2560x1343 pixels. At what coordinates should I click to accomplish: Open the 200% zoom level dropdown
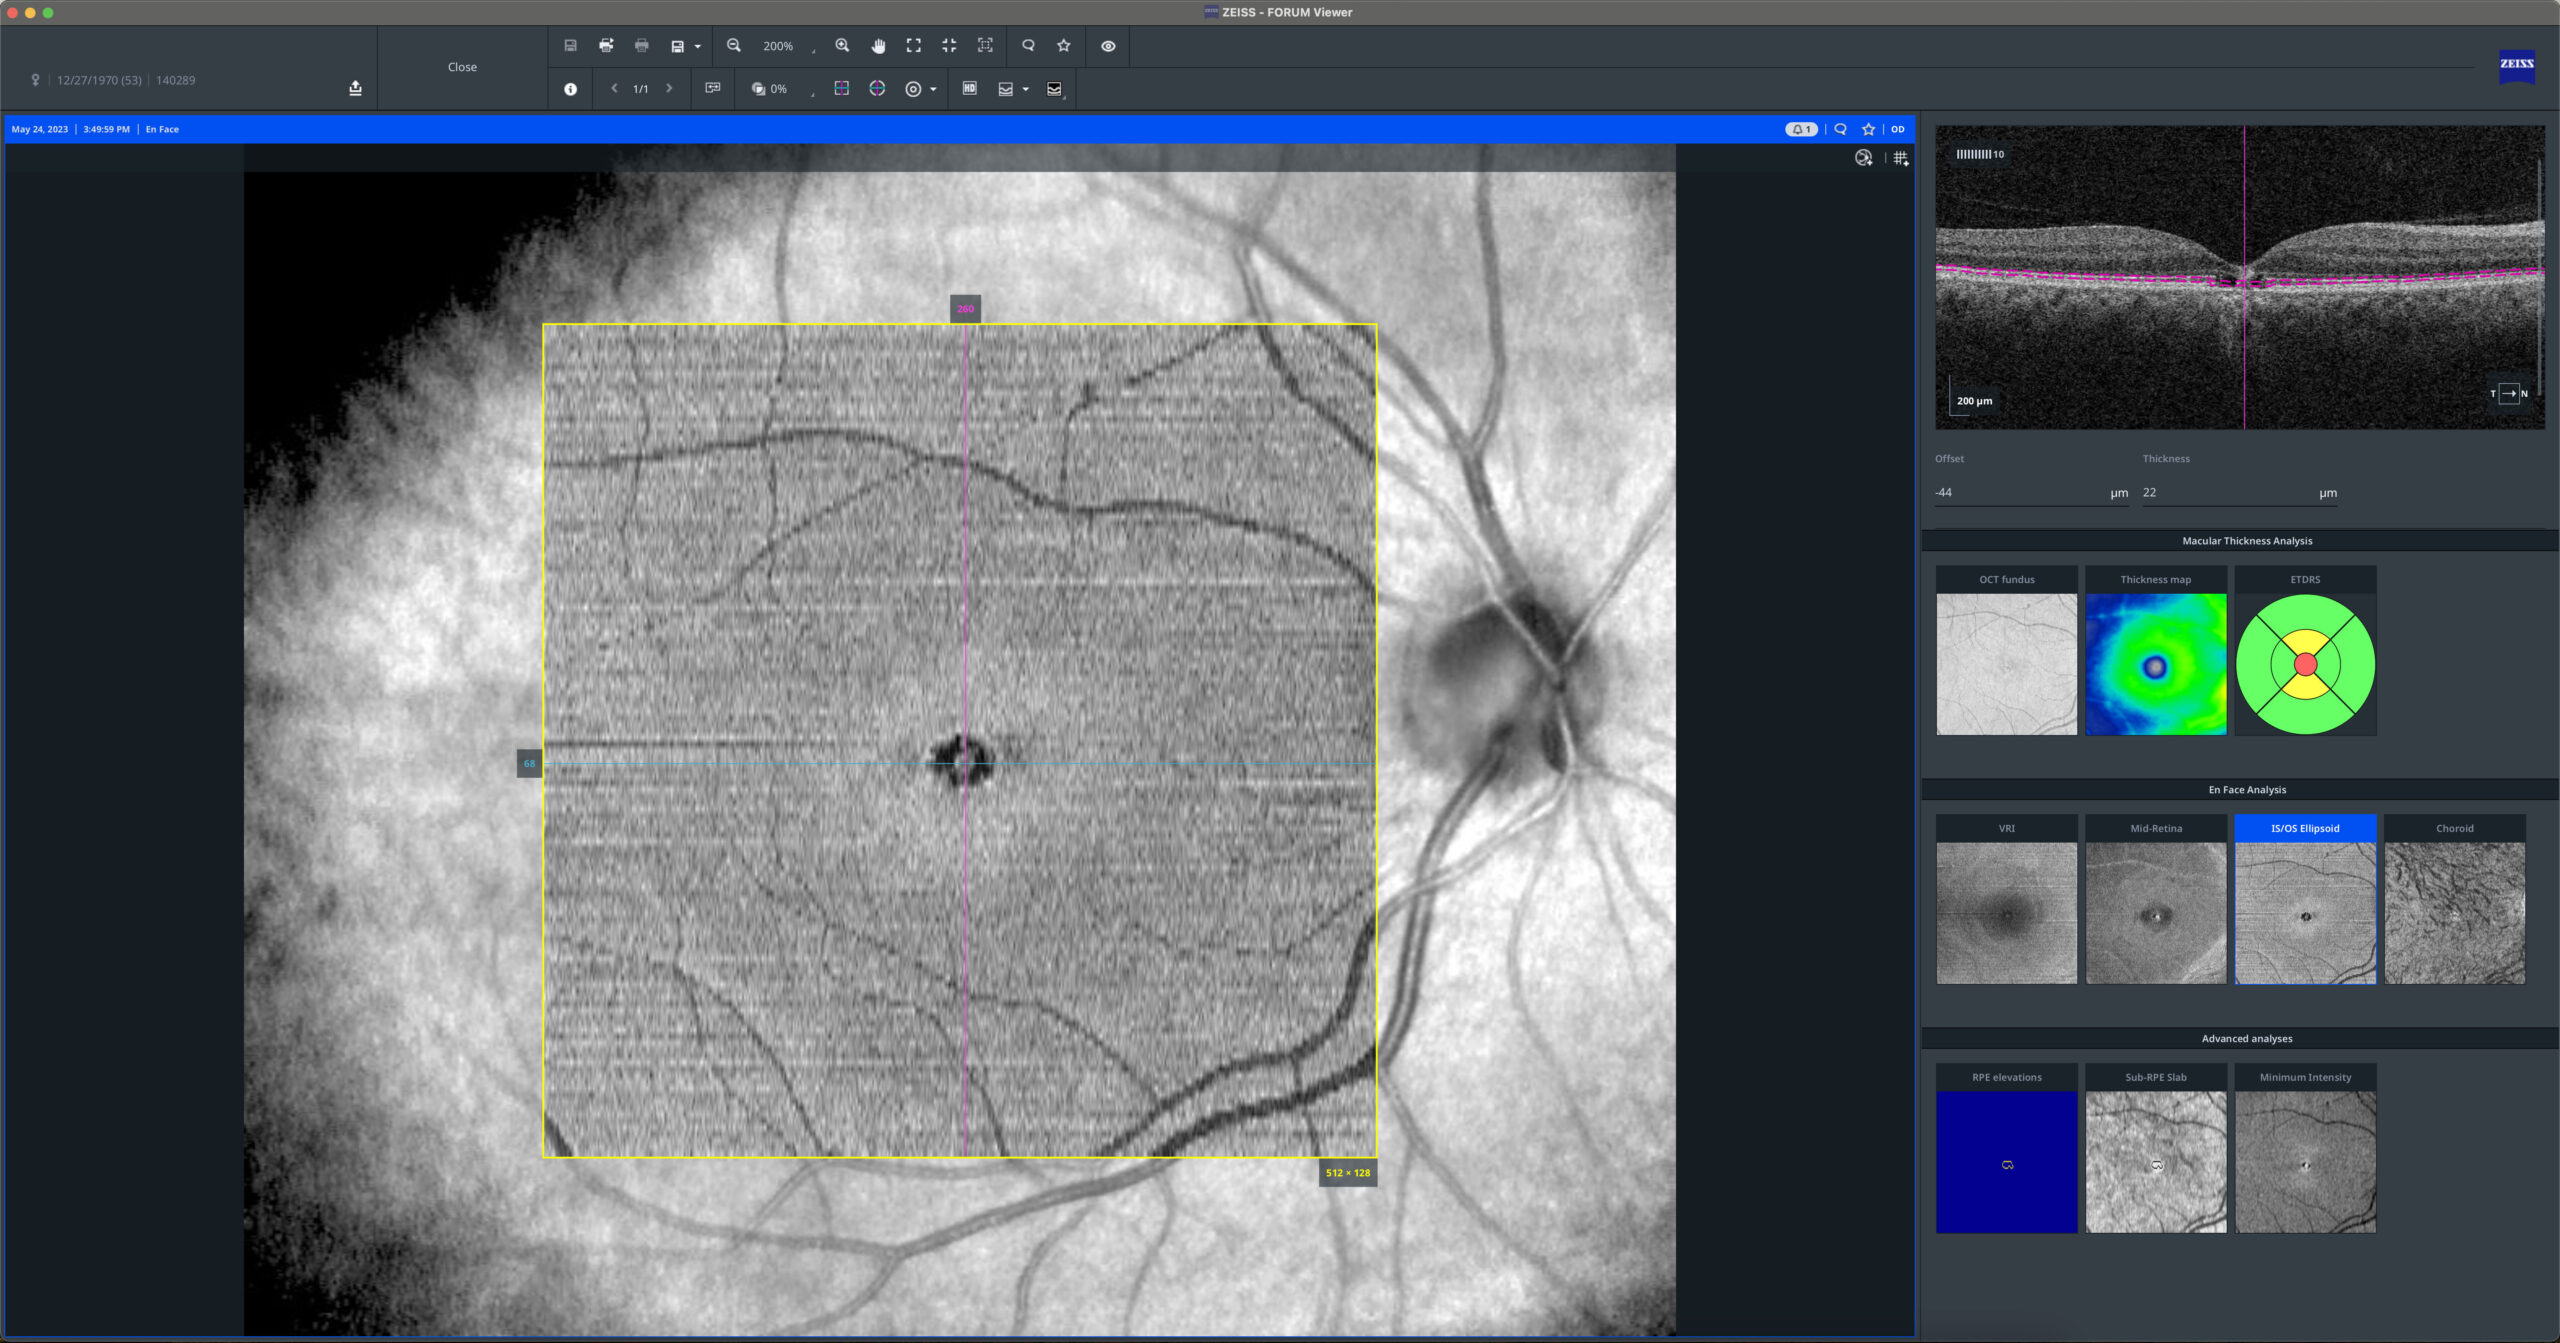(789, 46)
